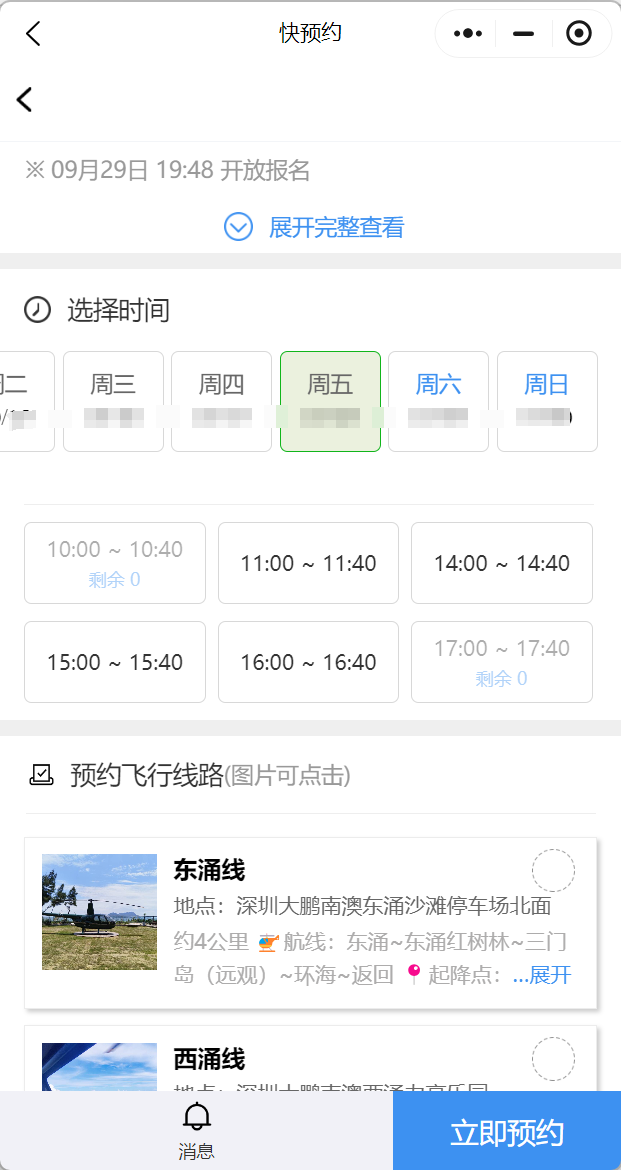
Task: Pick the 14:00 ~ 14:40 time slot
Action: coord(501,563)
